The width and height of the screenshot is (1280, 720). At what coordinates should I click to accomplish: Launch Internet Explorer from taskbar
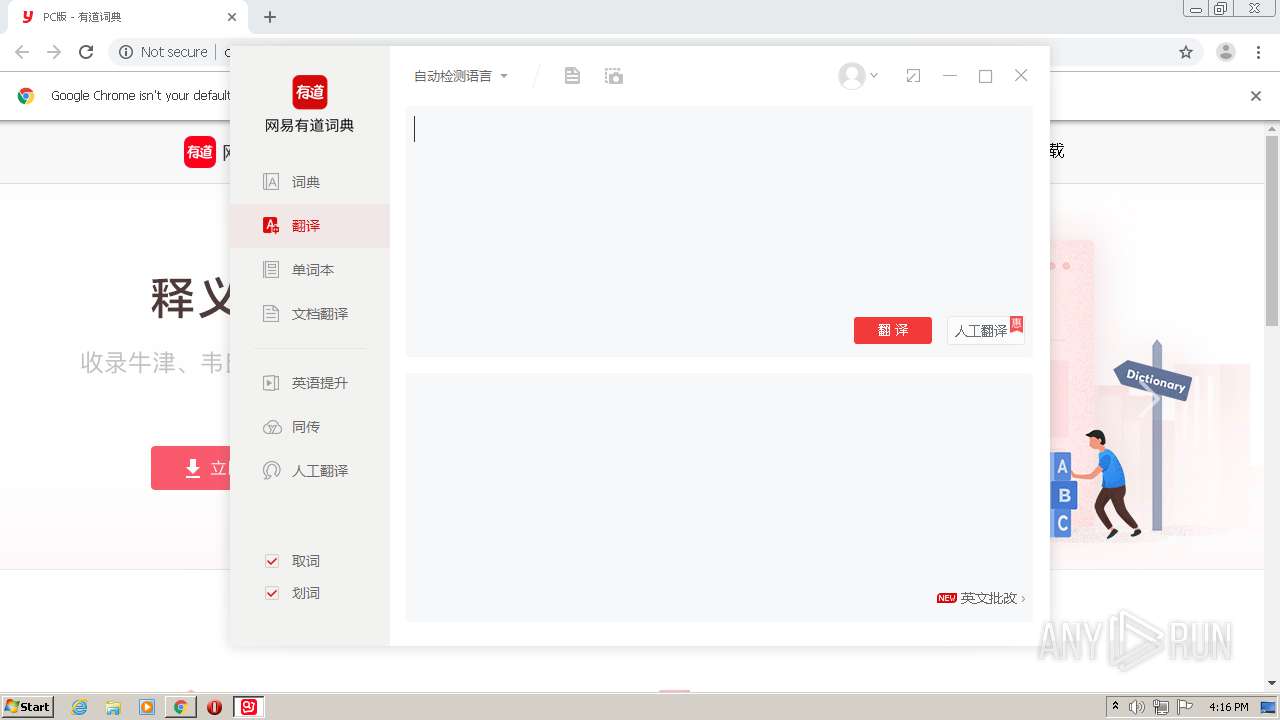pos(80,707)
